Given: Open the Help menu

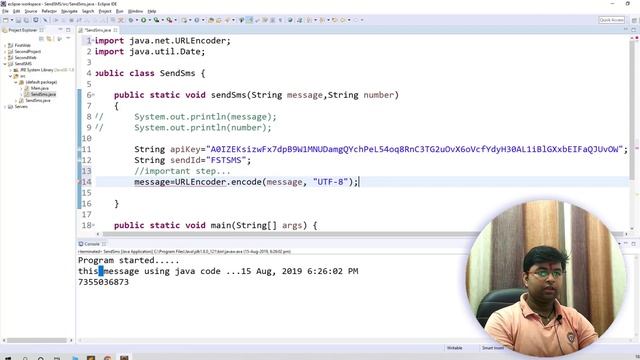Looking at the screenshot, I should point(151,11).
